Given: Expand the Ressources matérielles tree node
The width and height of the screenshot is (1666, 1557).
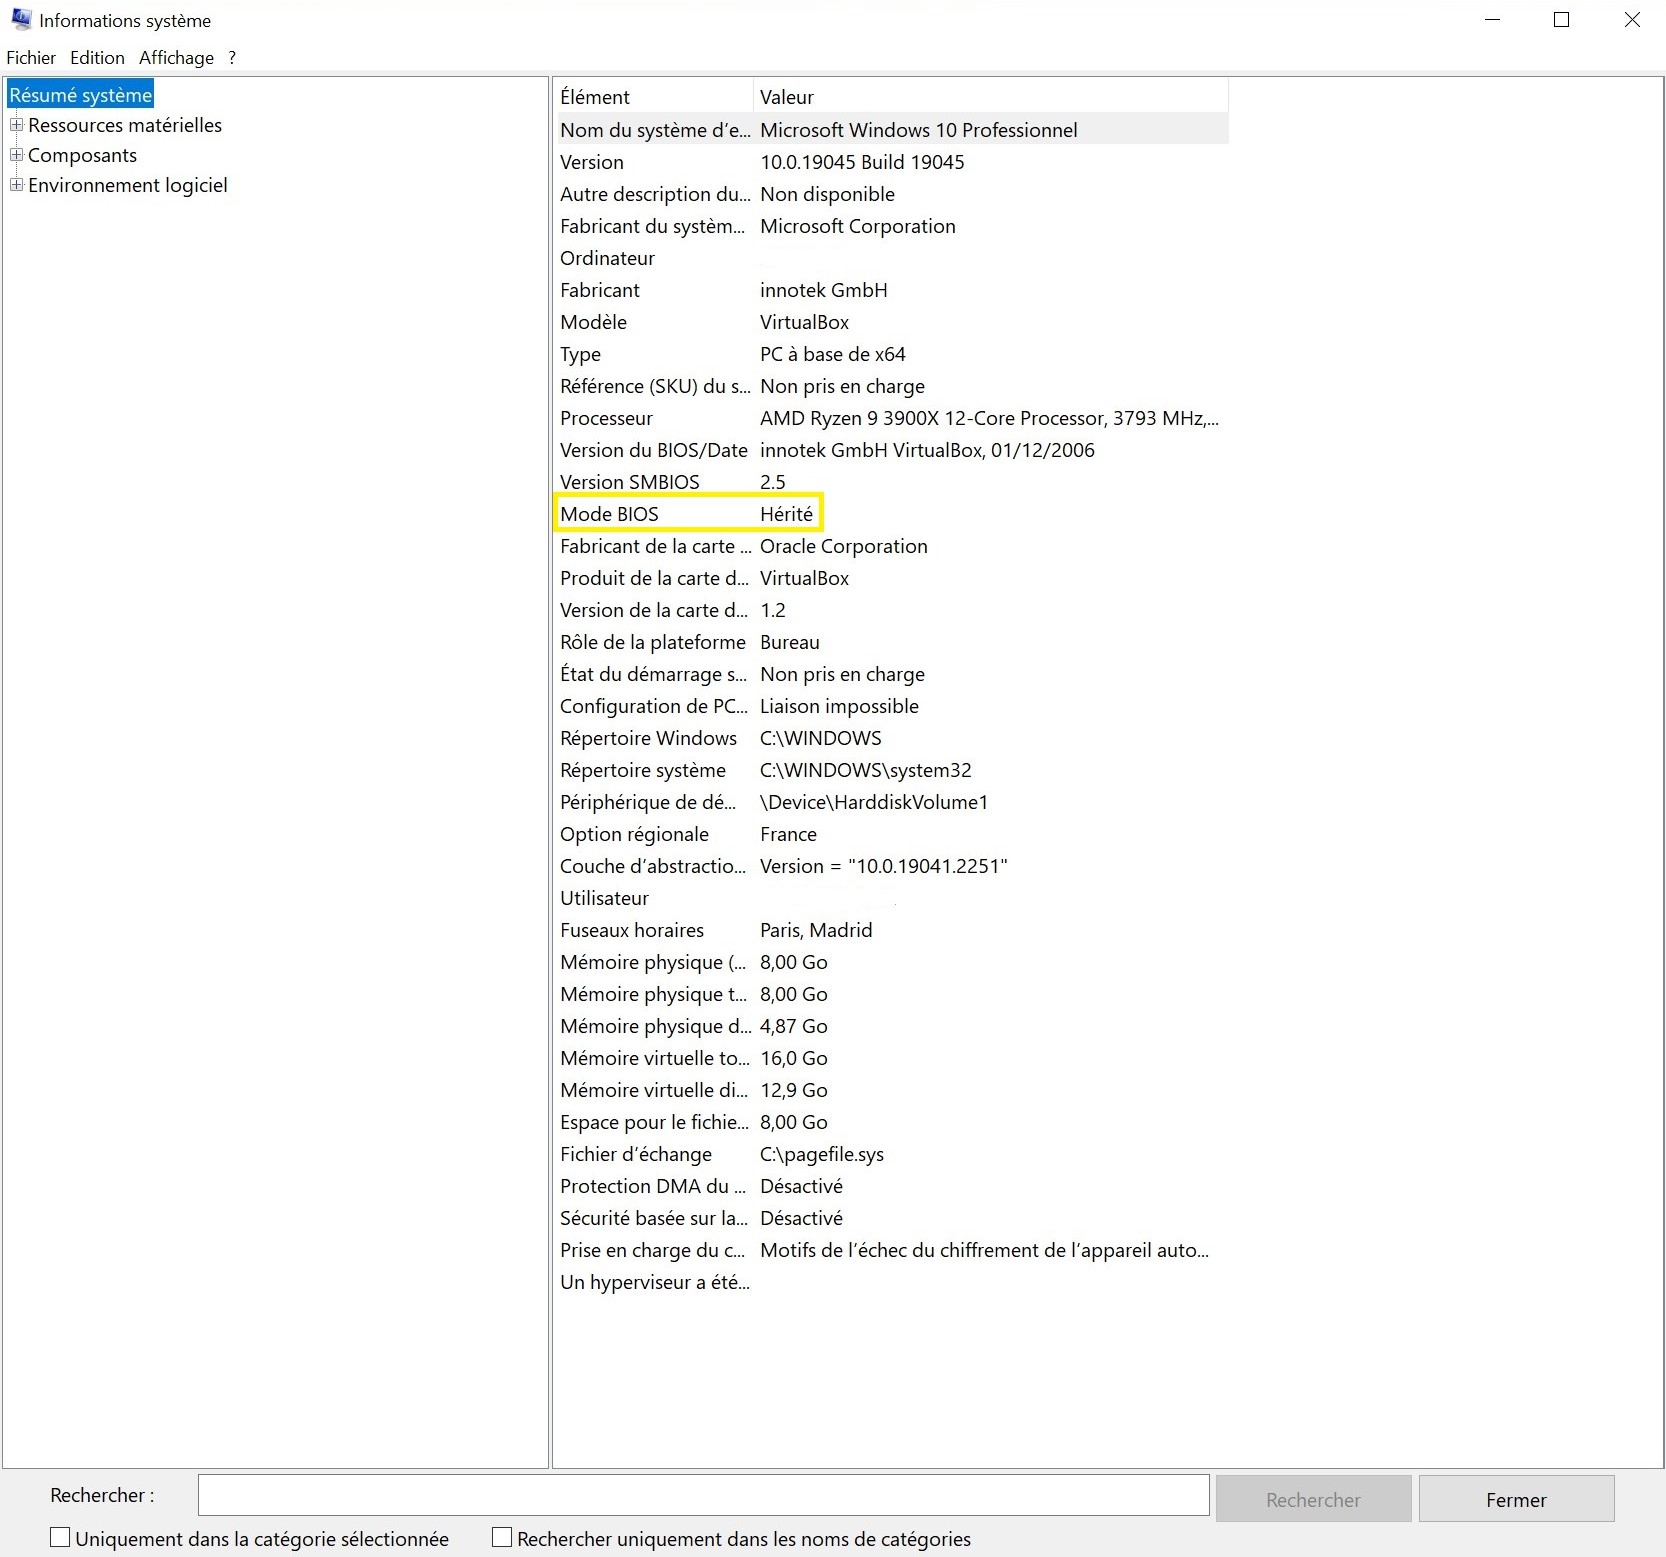Looking at the screenshot, I should pyautogui.click(x=16, y=125).
